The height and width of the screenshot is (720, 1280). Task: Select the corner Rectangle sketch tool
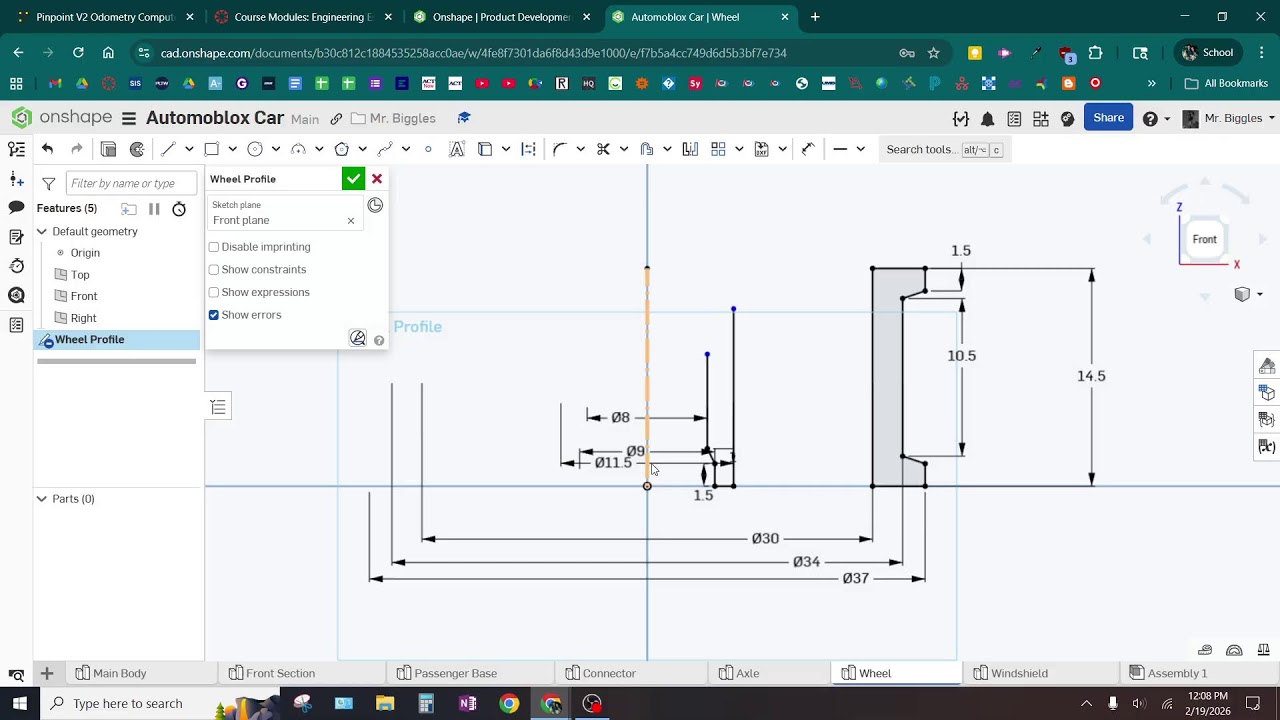(212, 149)
